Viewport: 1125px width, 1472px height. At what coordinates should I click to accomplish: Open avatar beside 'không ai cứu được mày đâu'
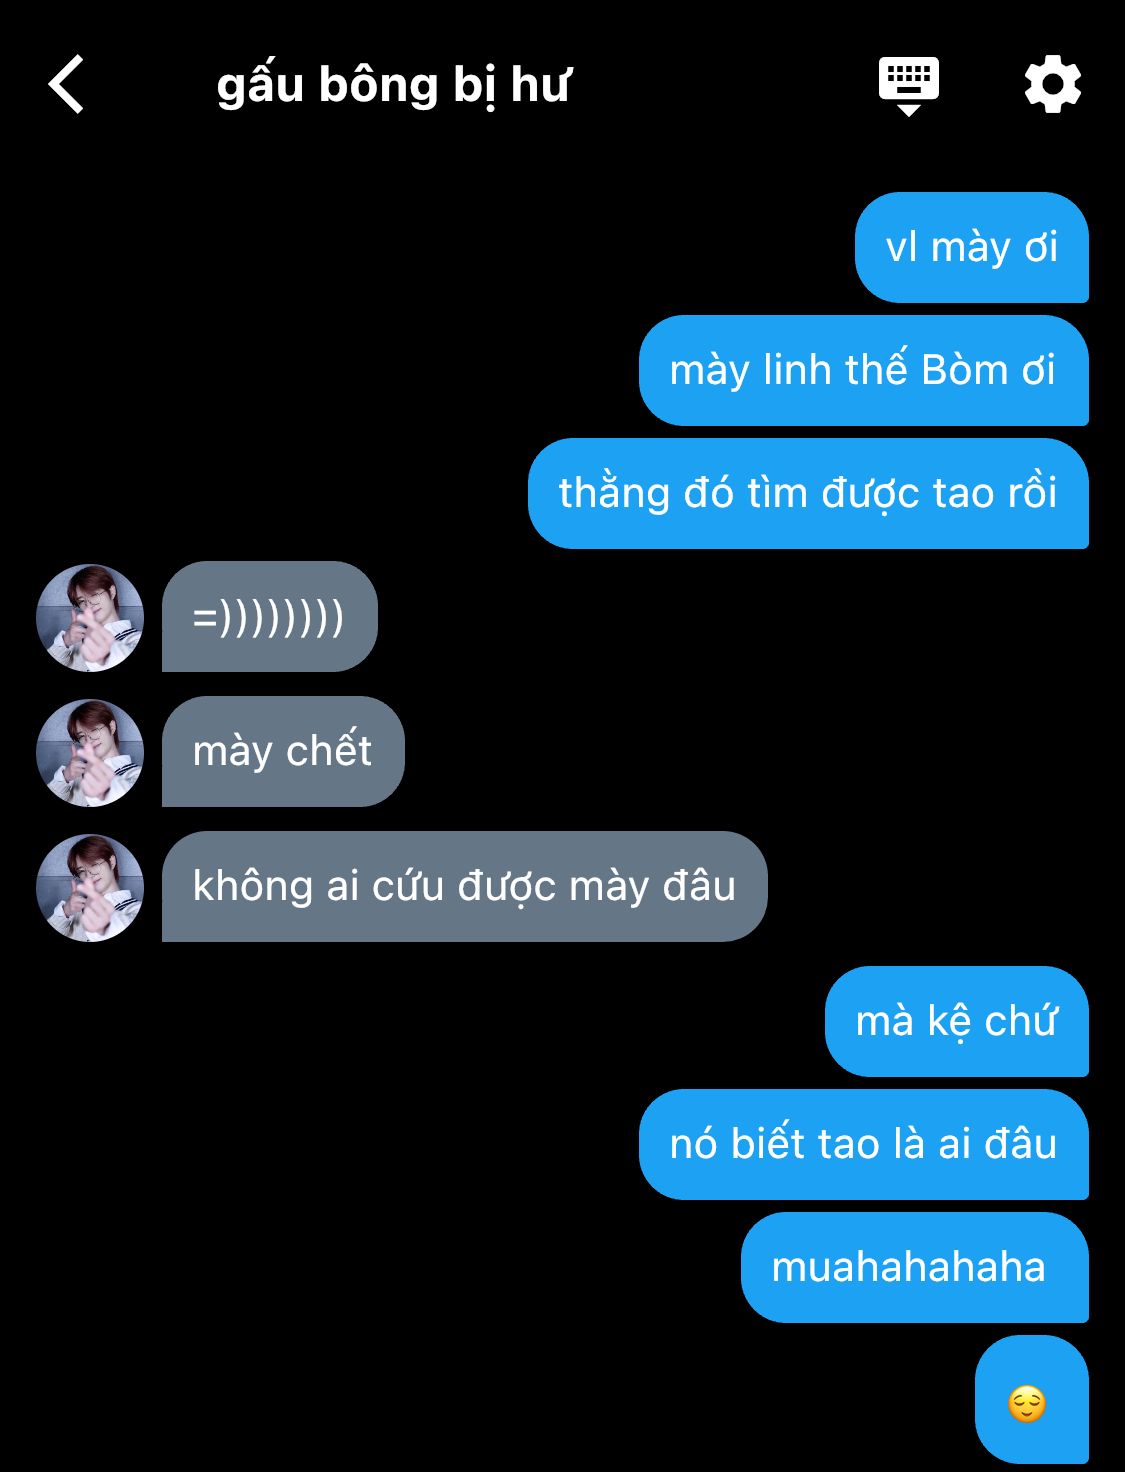coord(90,887)
